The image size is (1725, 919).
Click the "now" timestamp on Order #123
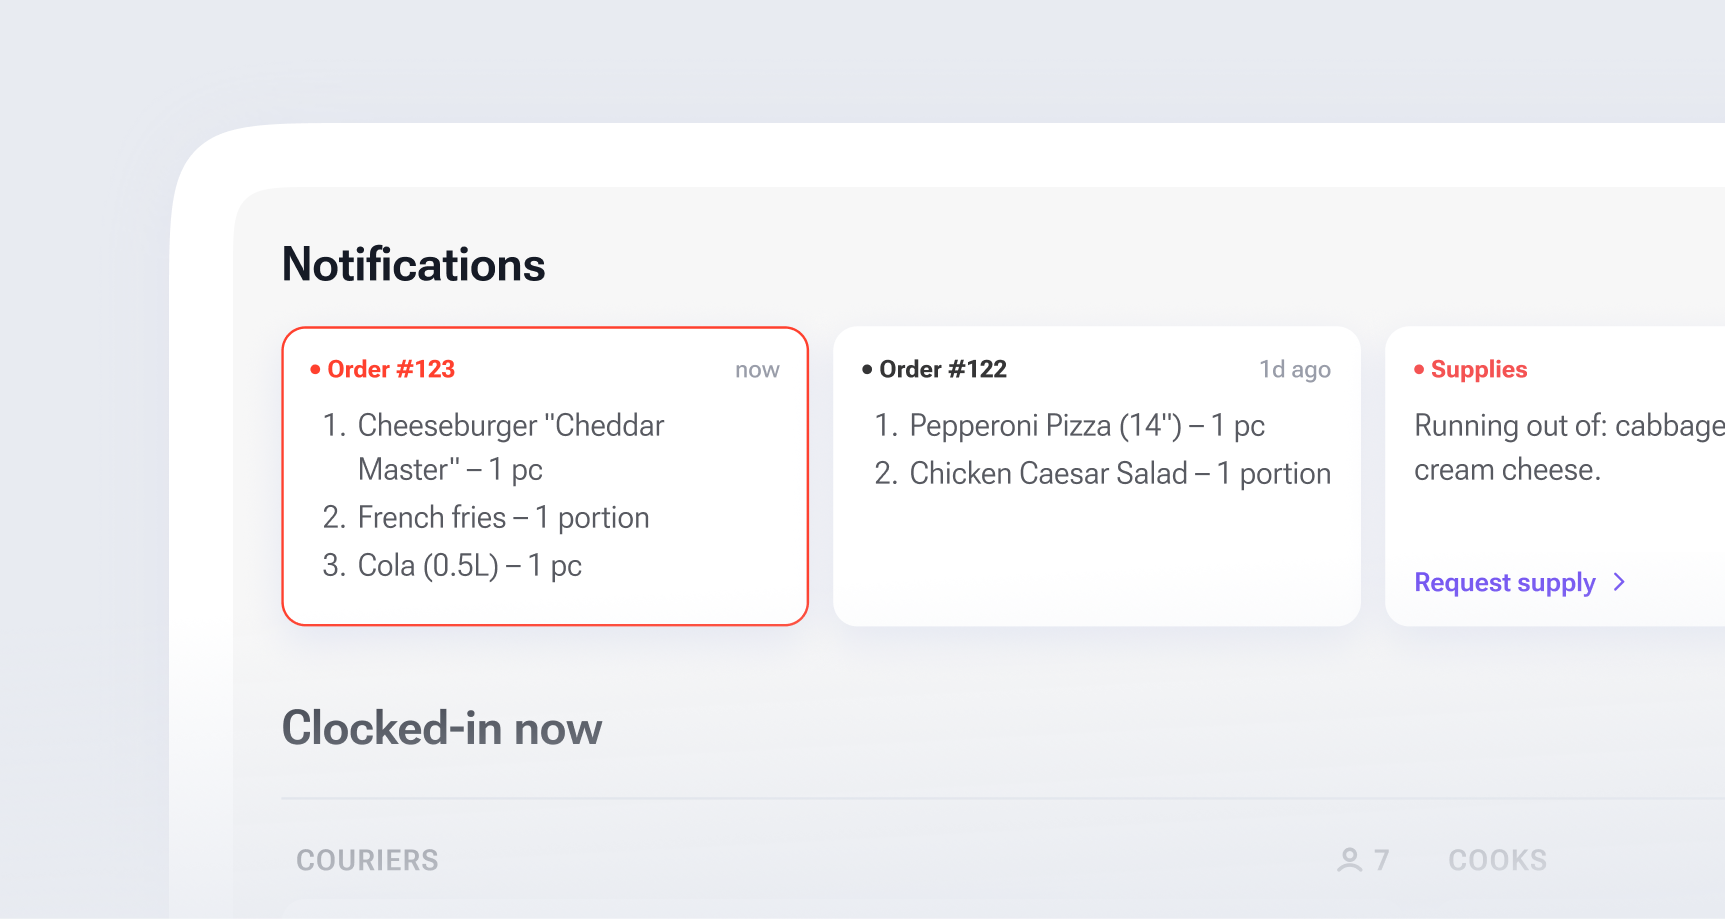tap(757, 370)
